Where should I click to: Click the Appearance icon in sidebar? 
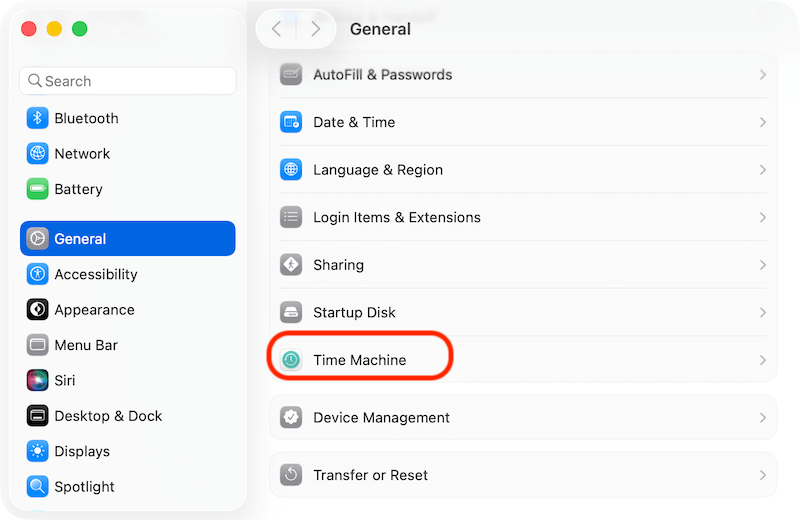point(37,309)
